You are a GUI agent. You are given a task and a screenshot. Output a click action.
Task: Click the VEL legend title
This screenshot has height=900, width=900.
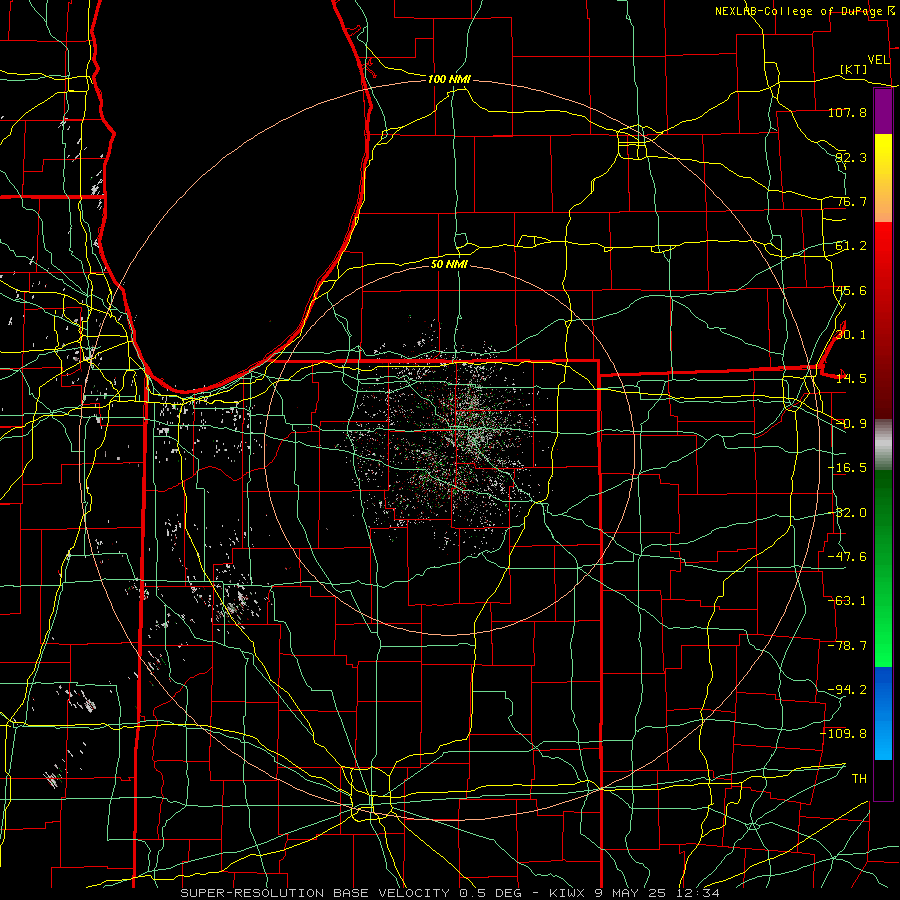(878, 60)
